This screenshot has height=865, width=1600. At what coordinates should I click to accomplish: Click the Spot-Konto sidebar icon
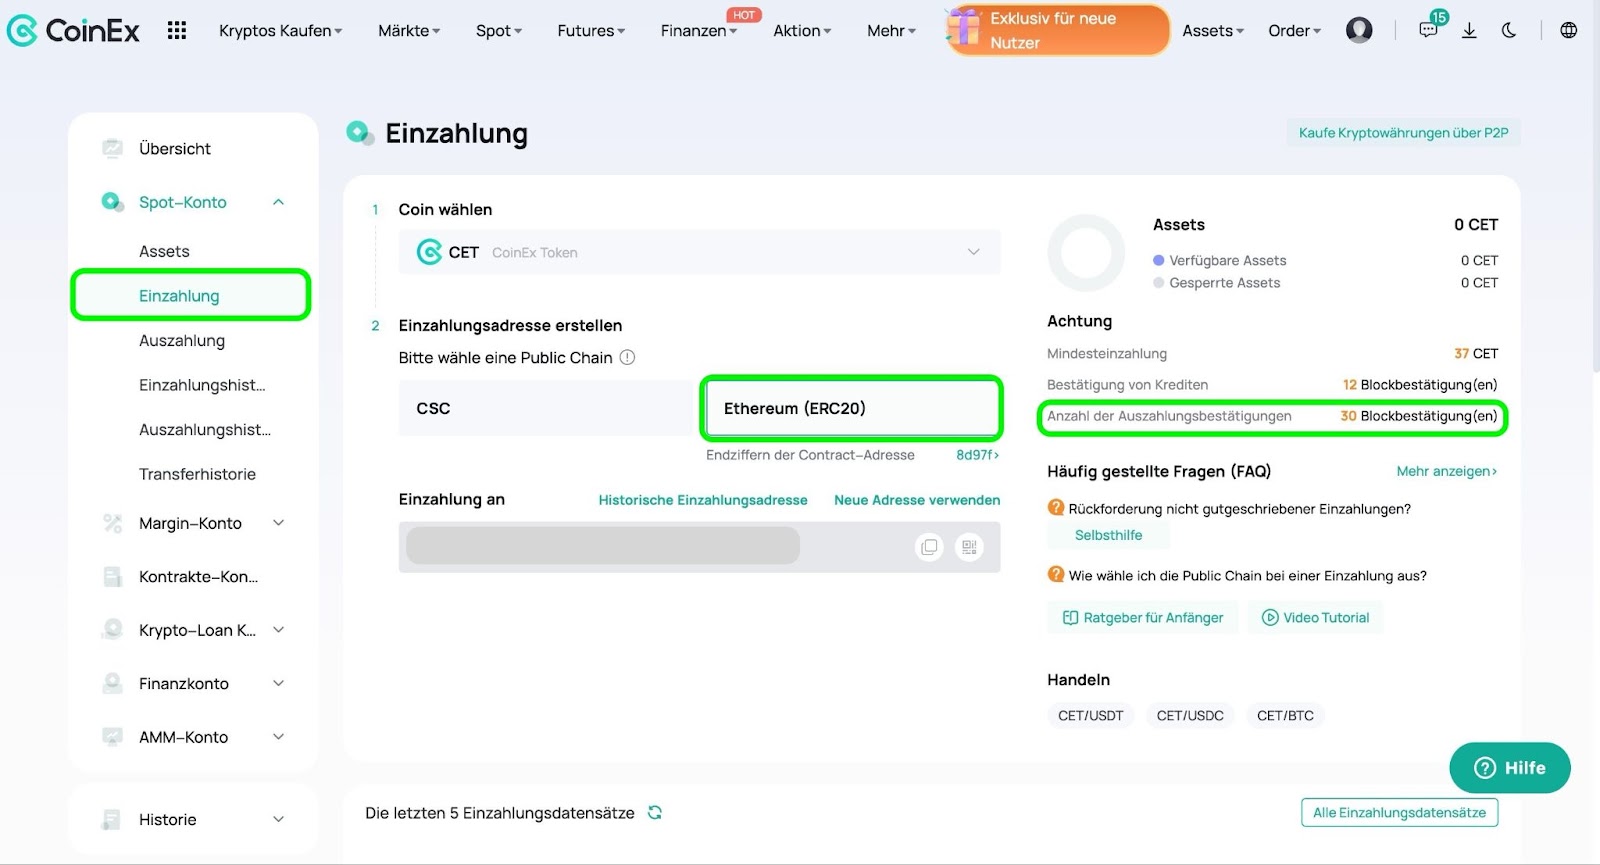pos(113,202)
